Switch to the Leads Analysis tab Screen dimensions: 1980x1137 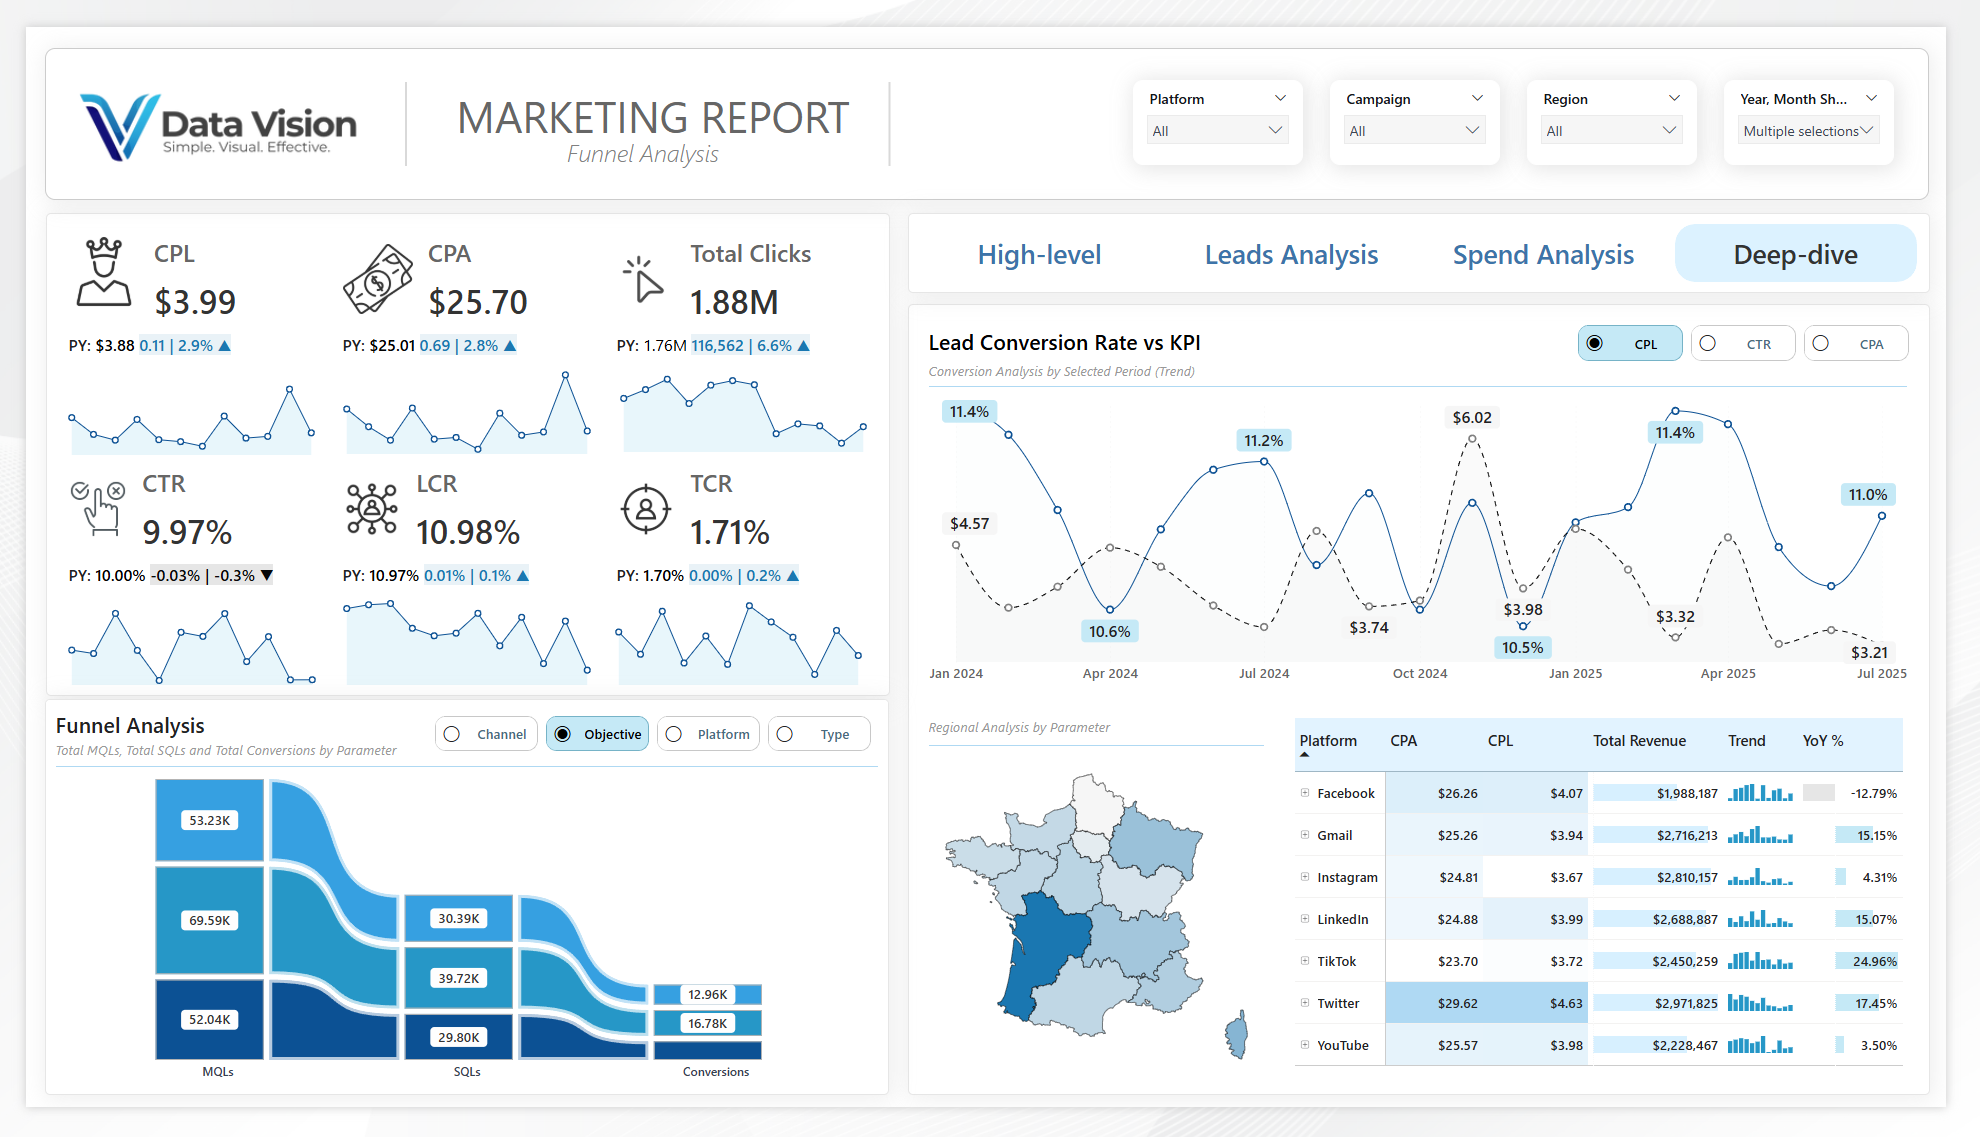click(1291, 255)
